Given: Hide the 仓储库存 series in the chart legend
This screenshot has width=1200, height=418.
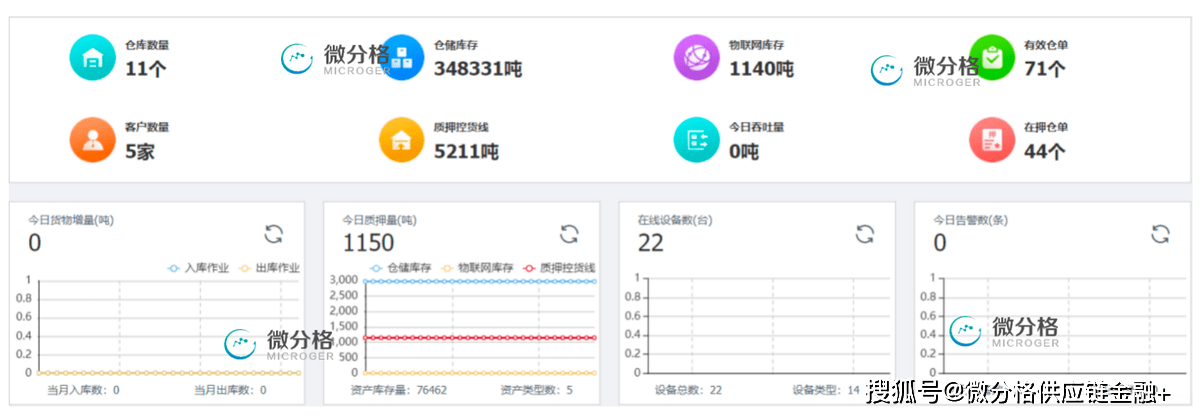Looking at the screenshot, I should coord(405,268).
